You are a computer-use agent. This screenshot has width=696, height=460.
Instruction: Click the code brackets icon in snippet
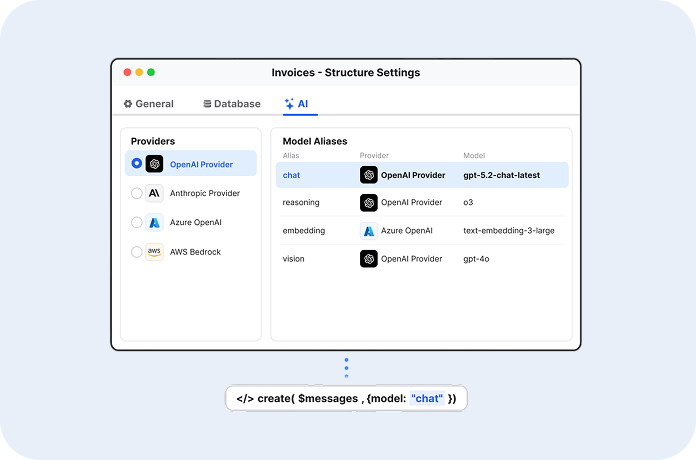pyautogui.click(x=245, y=398)
